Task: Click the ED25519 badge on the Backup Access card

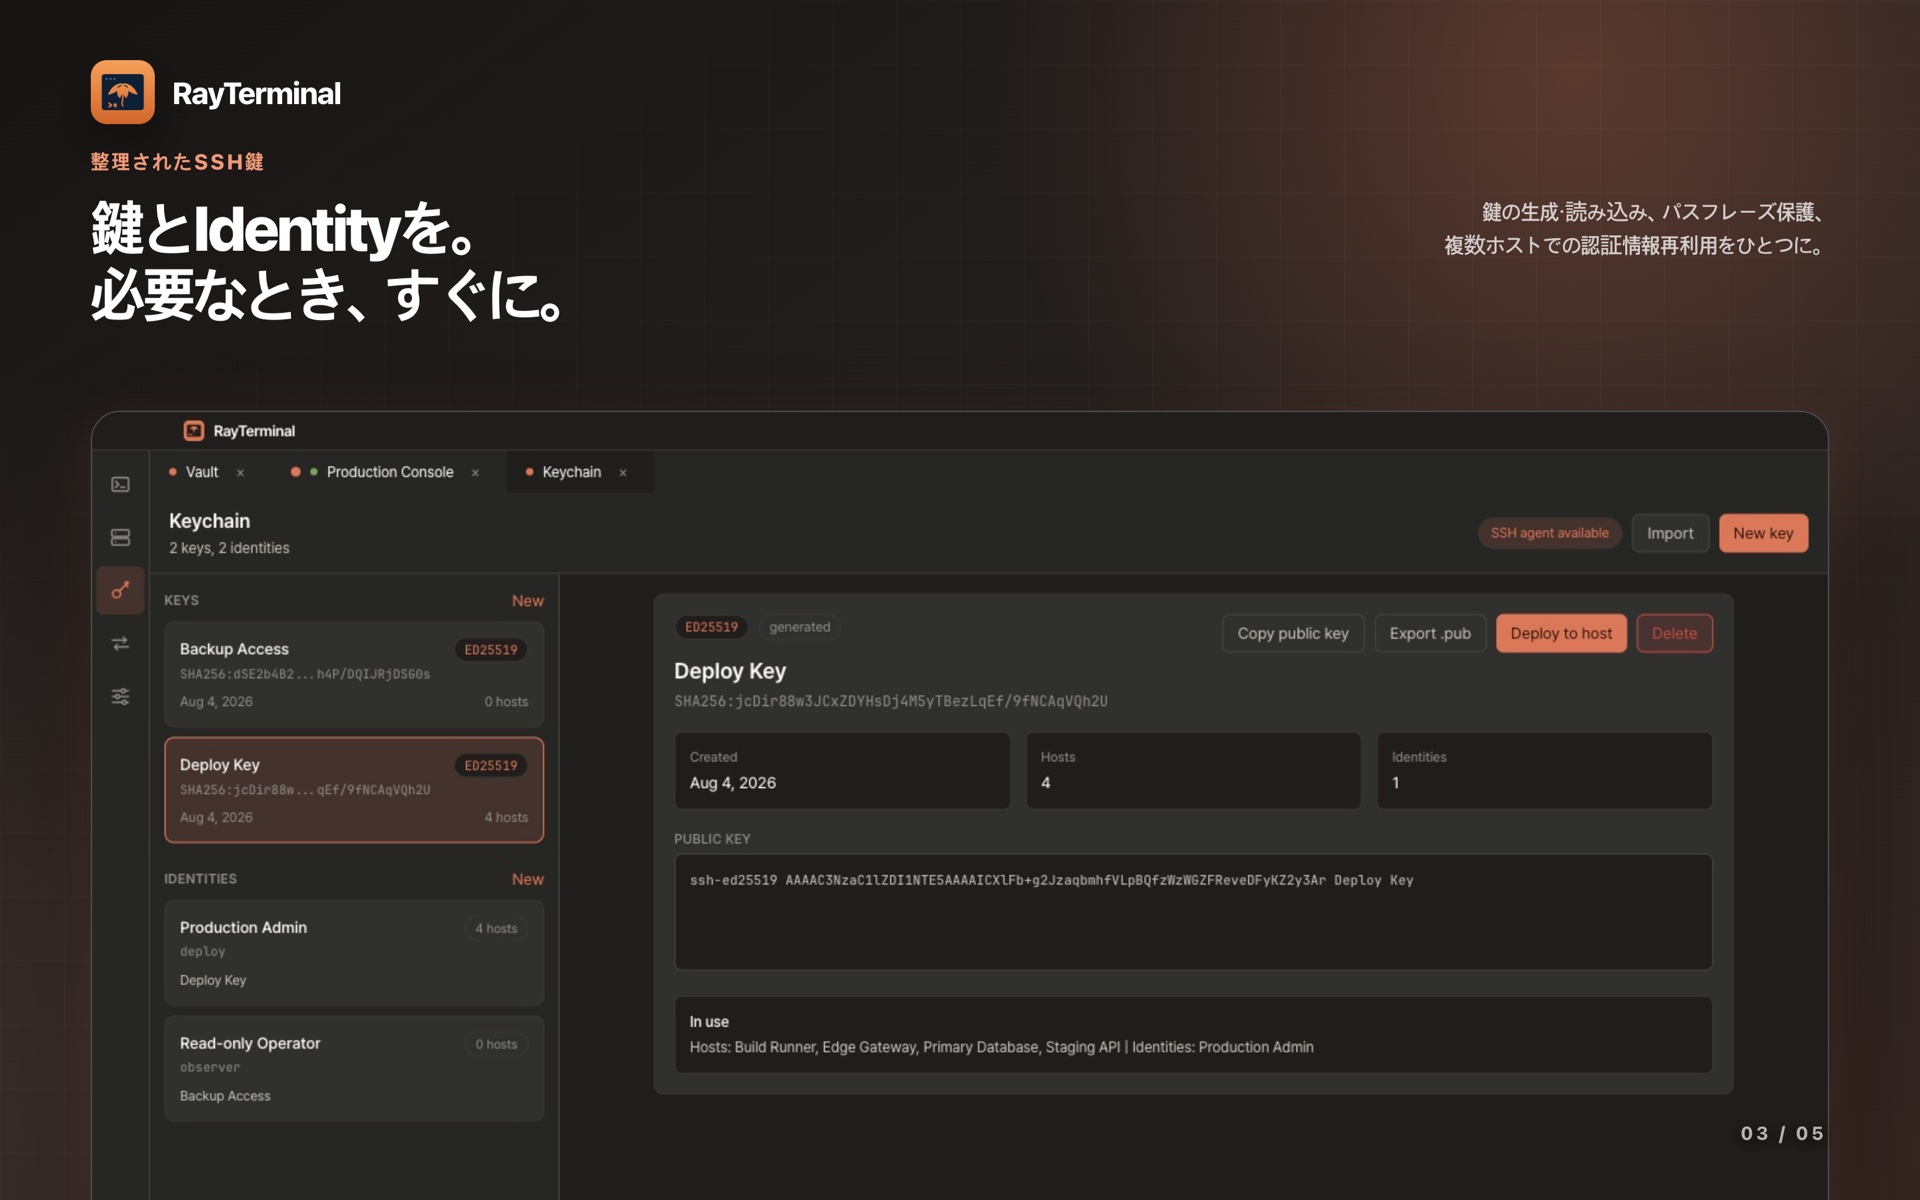Action: click(491, 650)
